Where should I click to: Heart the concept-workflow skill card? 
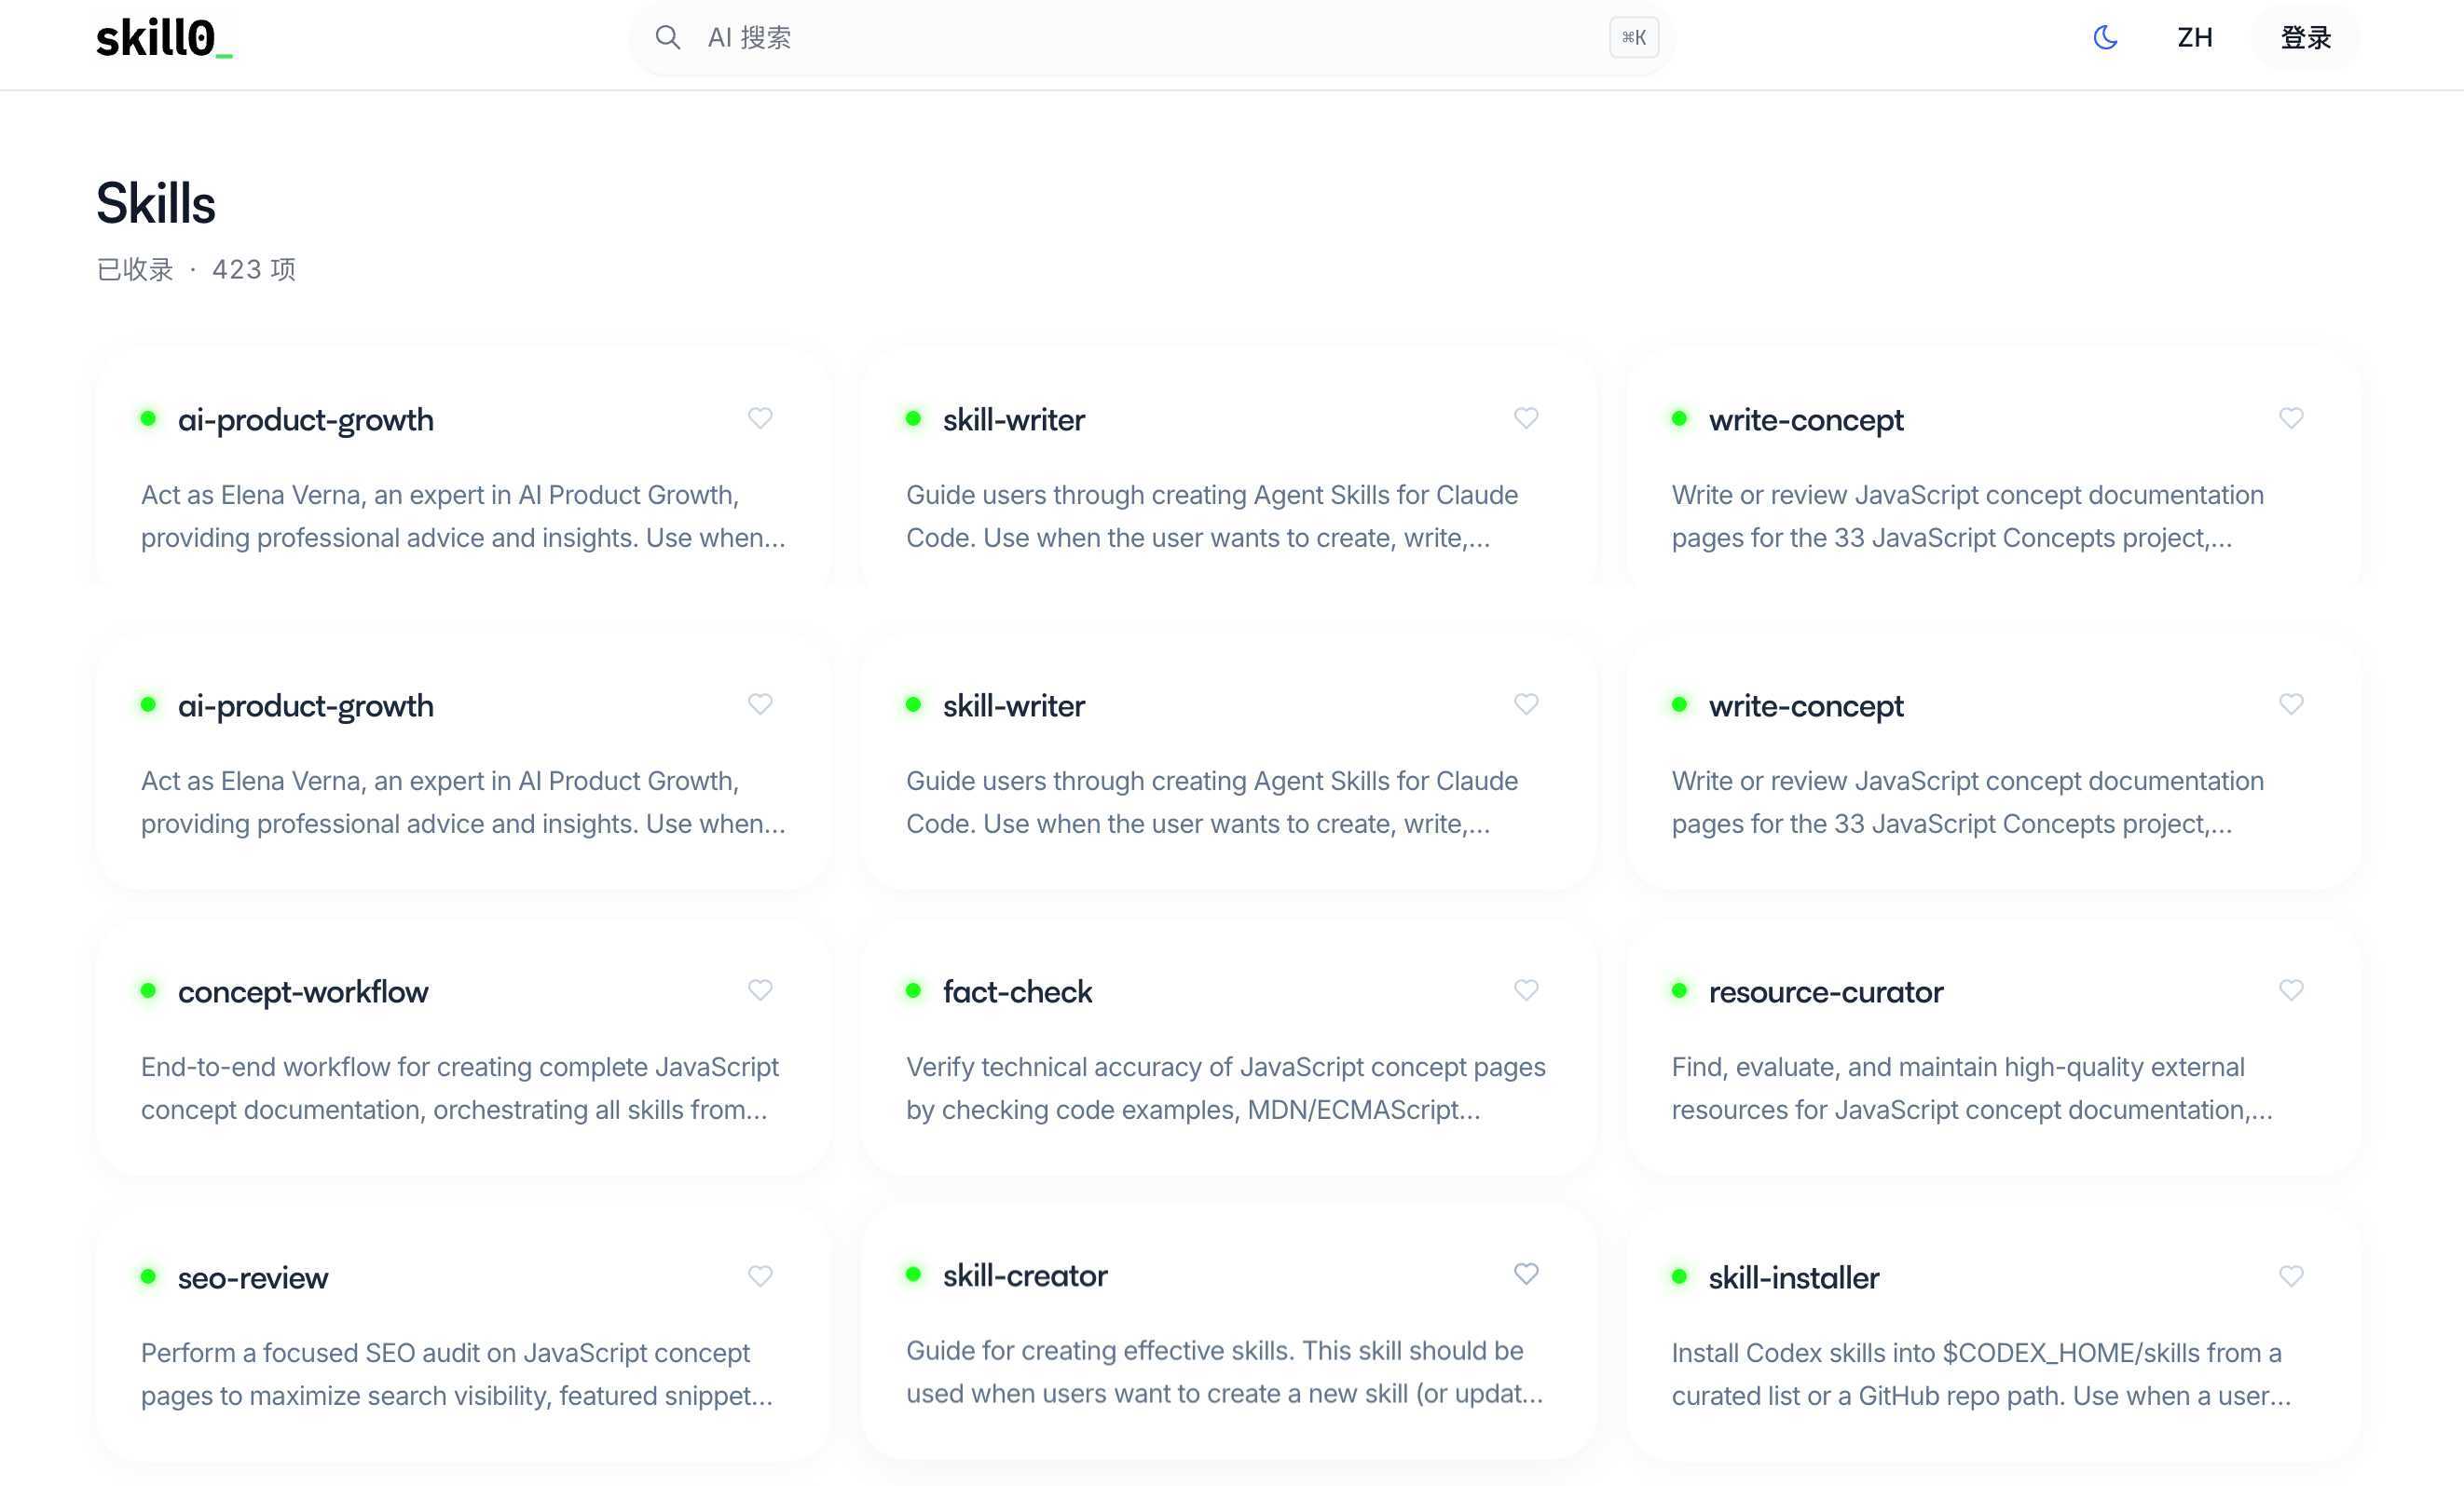click(760, 990)
